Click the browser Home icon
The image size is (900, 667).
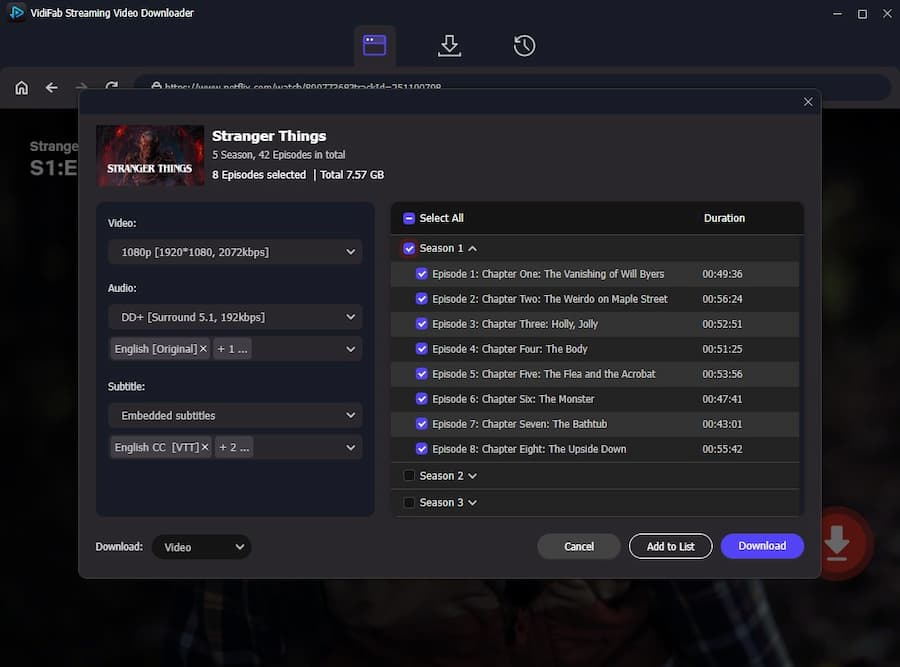point(21,87)
